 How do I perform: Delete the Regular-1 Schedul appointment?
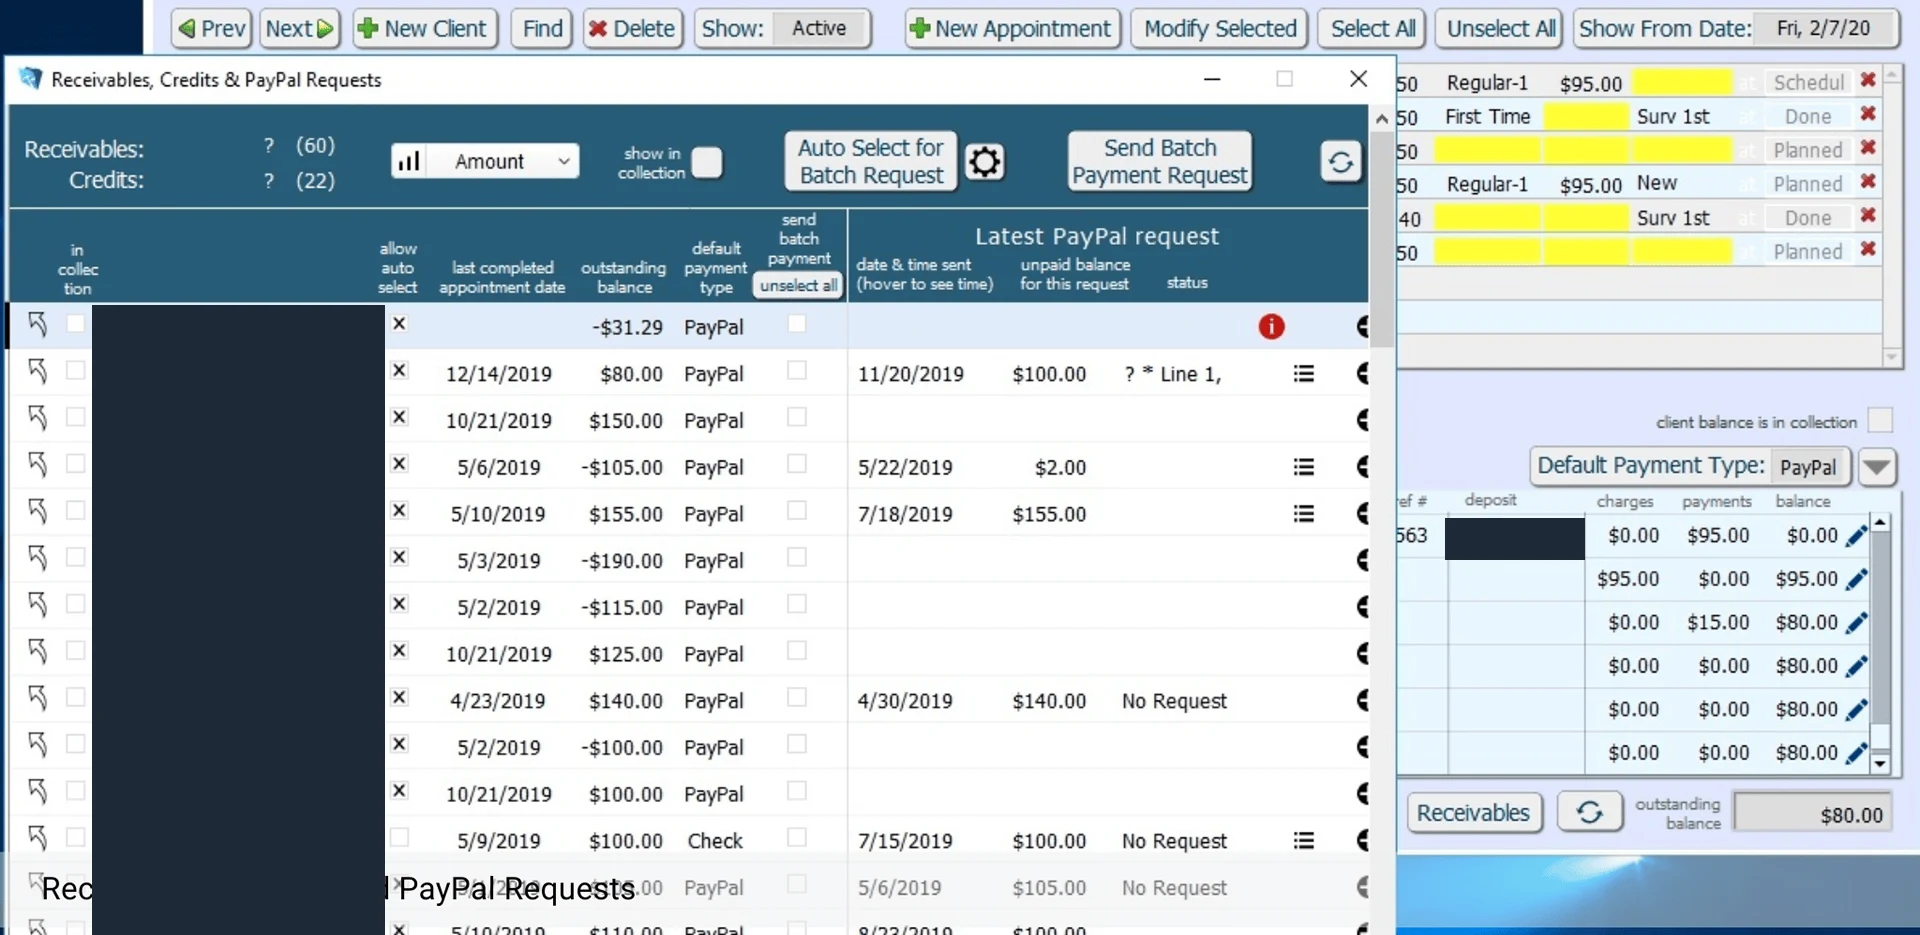click(x=1867, y=80)
